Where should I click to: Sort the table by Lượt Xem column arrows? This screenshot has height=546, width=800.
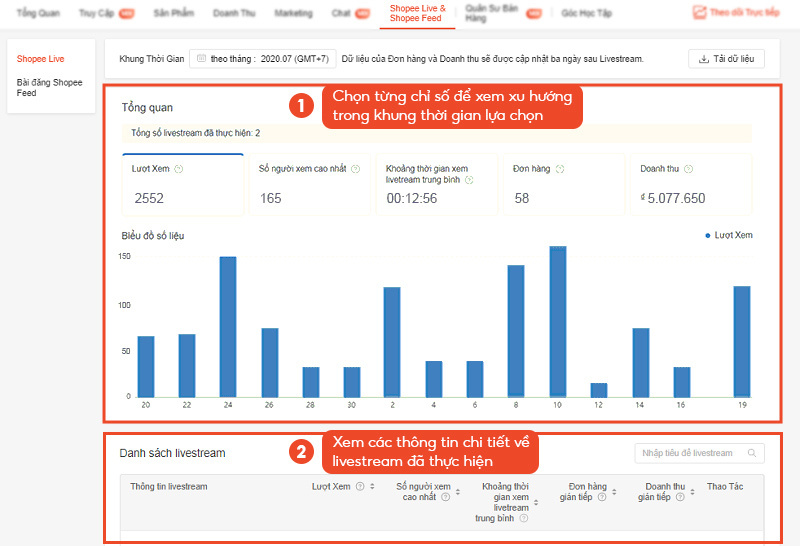372,487
